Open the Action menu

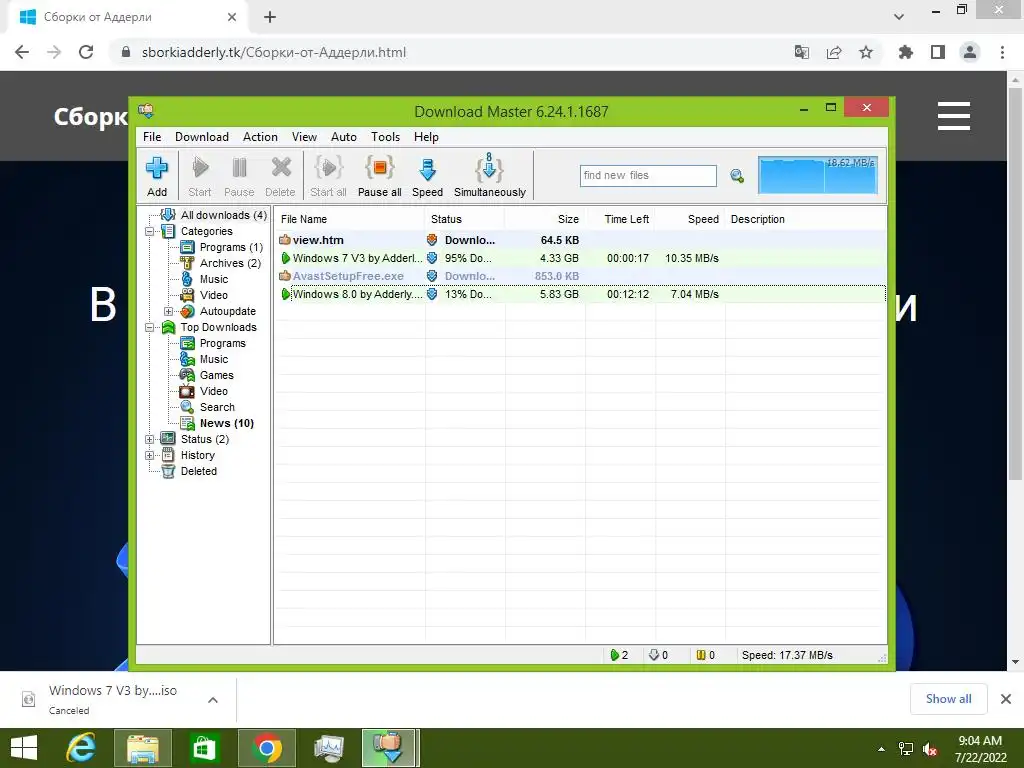click(260, 137)
